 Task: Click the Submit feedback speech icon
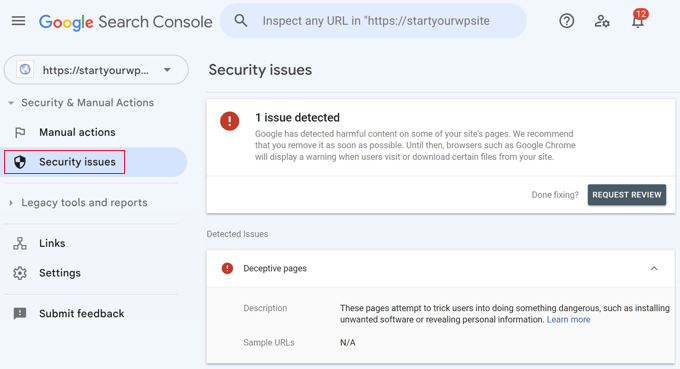coord(20,313)
